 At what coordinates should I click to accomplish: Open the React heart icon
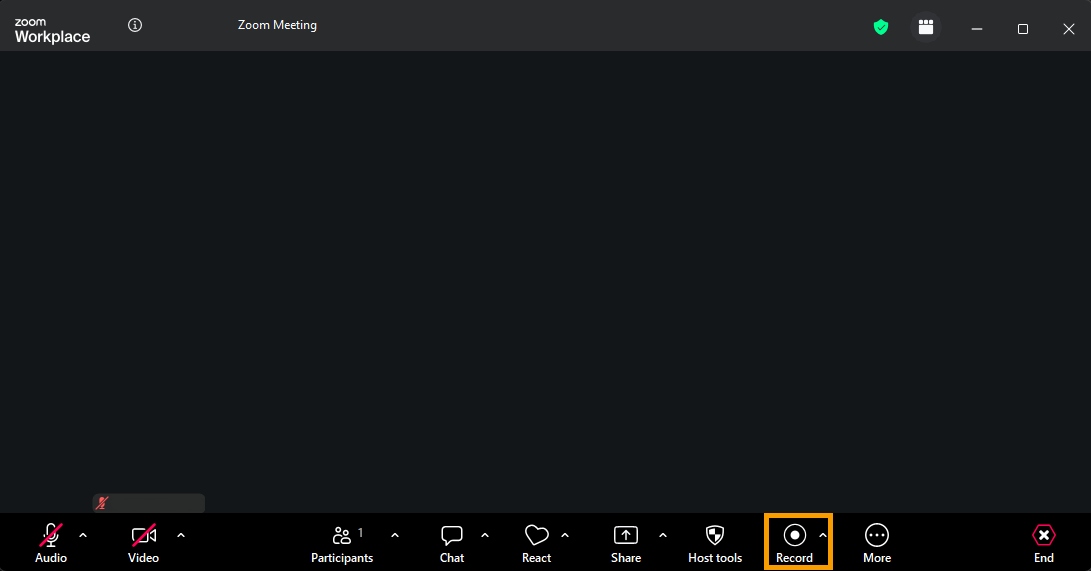point(536,542)
